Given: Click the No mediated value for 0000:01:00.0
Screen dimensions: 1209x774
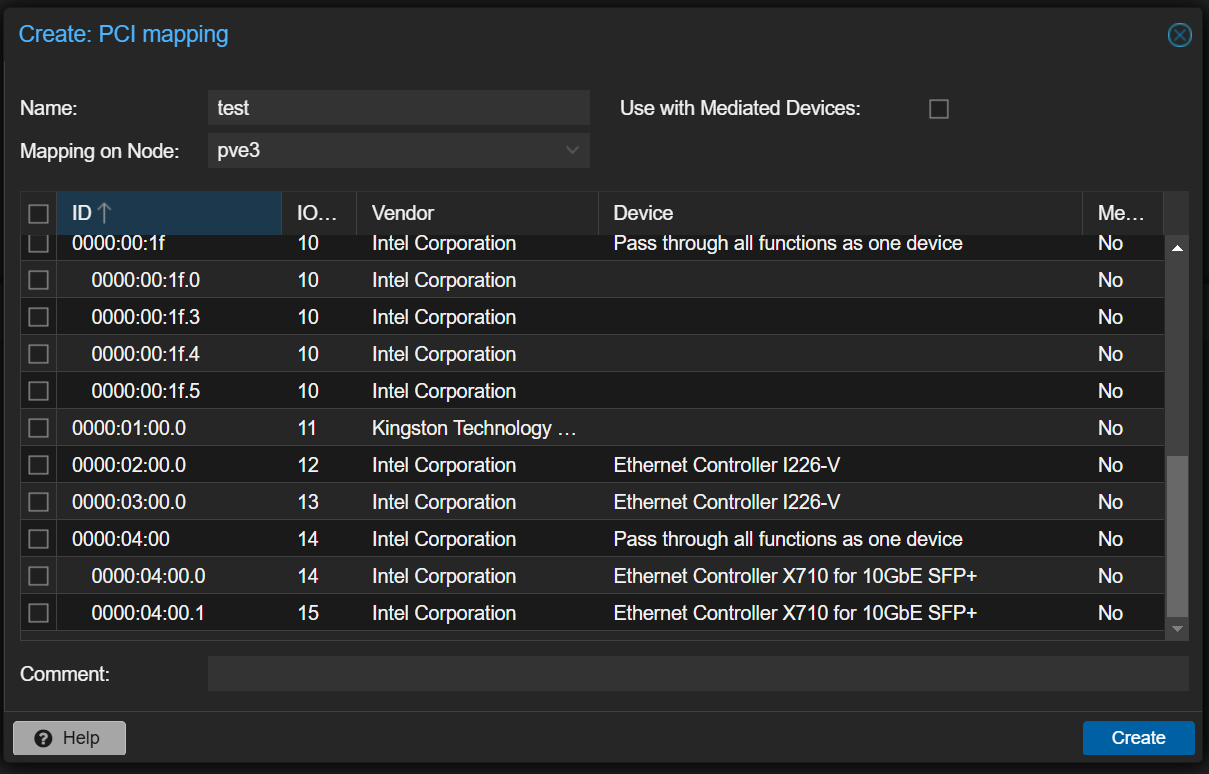Looking at the screenshot, I should [1110, 428].
